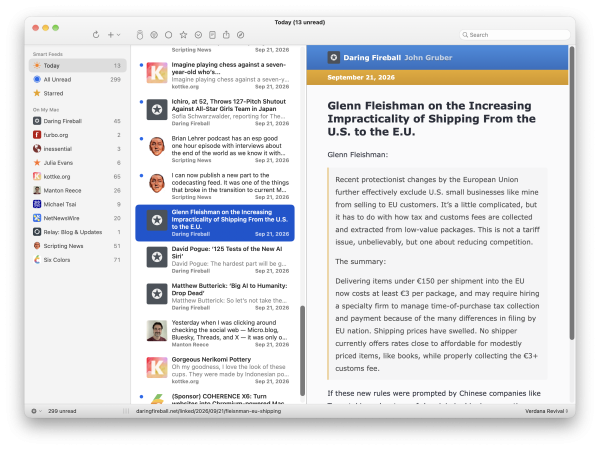Click the star thumbnail on David Pogue article
Image resolution: width=600 pixels, height=450 pixels.
(x=157, y=257)
